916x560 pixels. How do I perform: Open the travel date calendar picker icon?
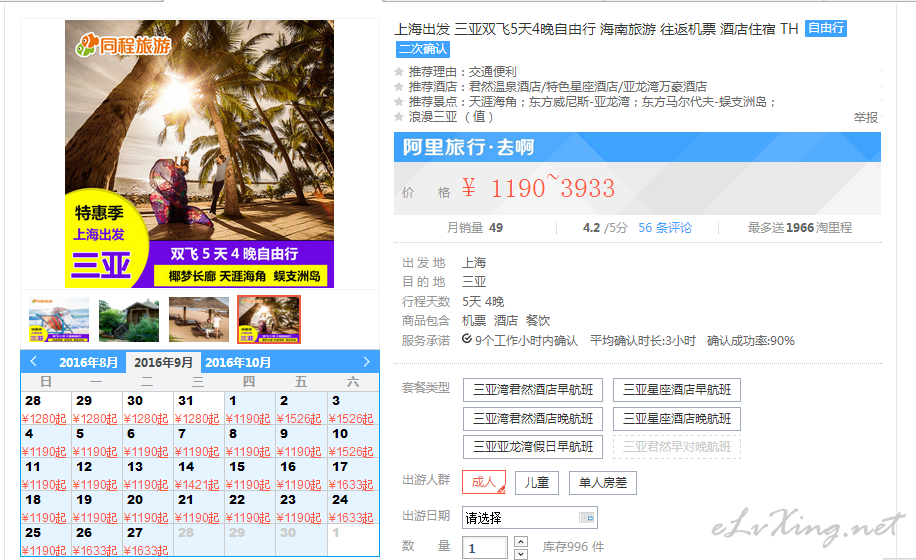pos(586,517)
